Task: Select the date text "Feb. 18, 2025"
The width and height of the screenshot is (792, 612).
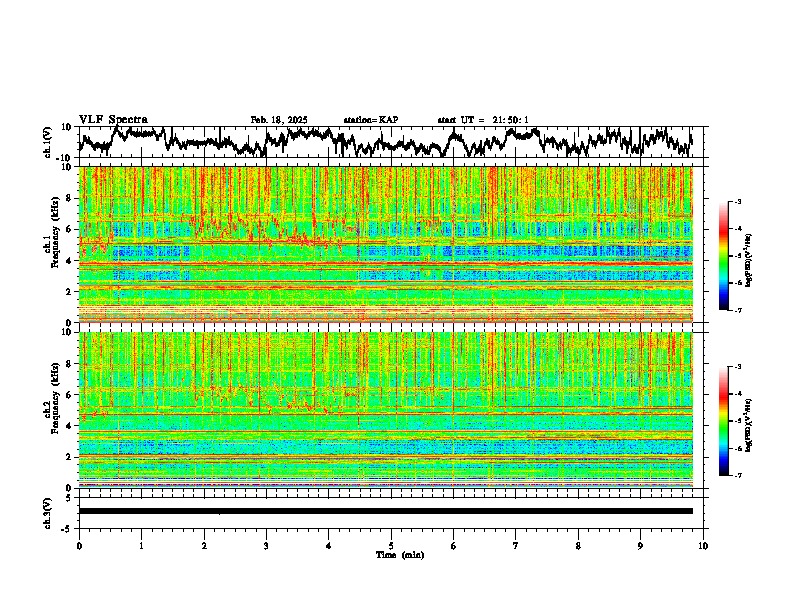Action: (279, 120)
